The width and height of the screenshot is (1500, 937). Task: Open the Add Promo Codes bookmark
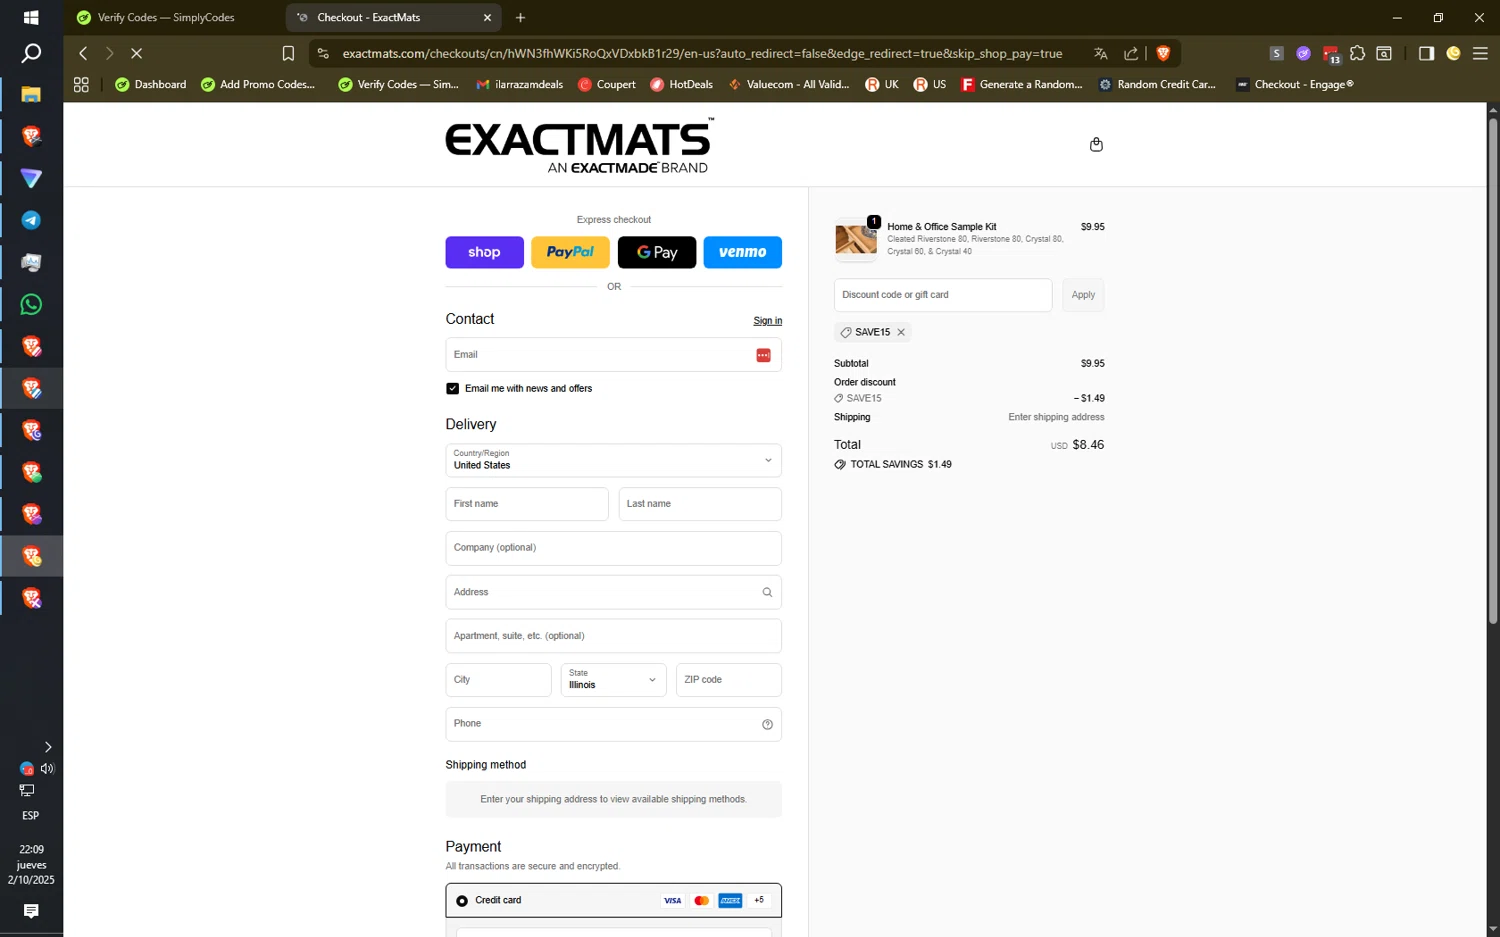tap(258, 85)
